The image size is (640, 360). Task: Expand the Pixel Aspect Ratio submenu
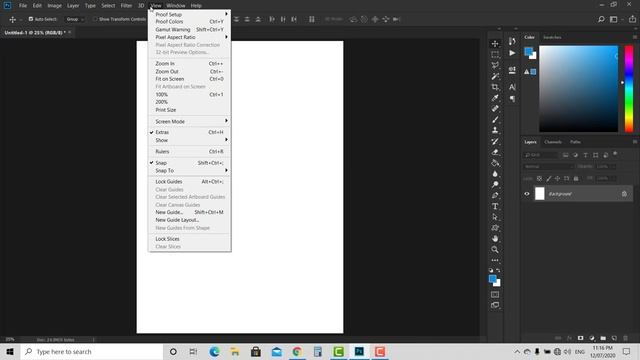189,37
